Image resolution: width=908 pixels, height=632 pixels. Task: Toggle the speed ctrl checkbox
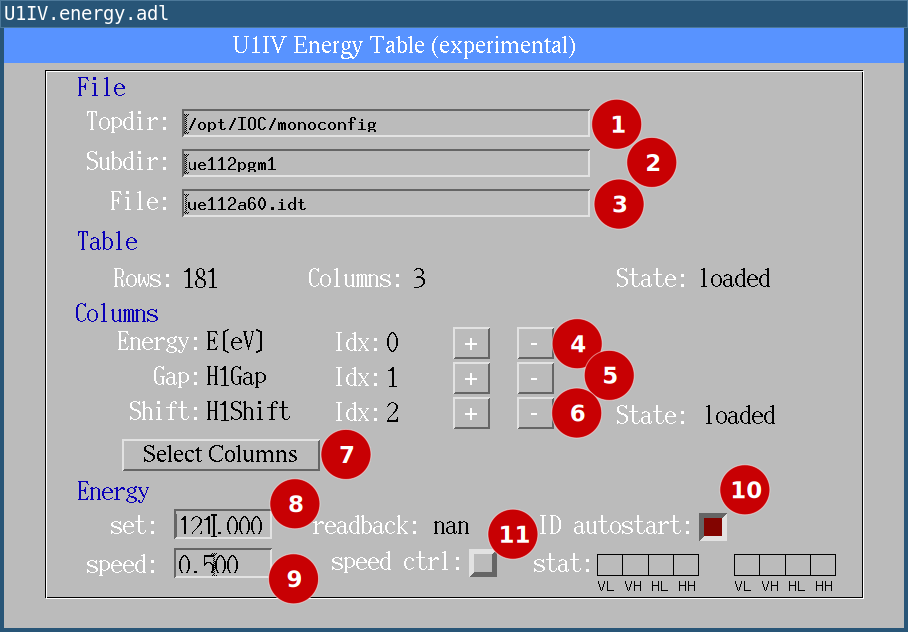(x=484, y=563)
